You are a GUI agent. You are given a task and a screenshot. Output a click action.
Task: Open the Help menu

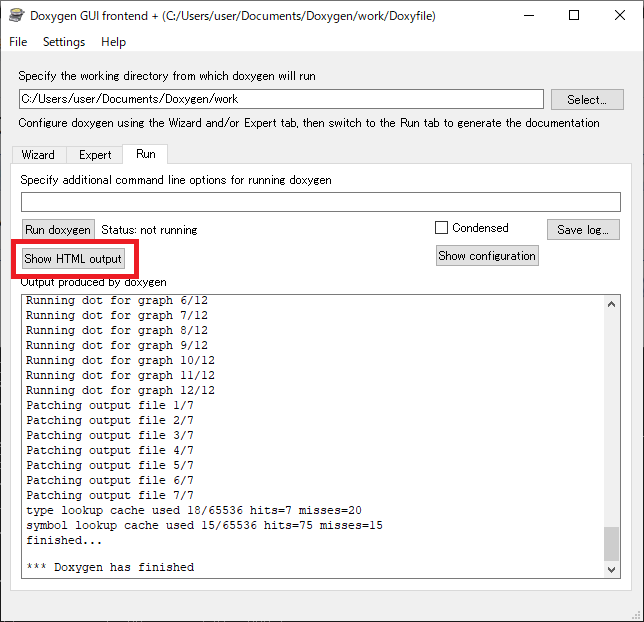coord(114,42)
